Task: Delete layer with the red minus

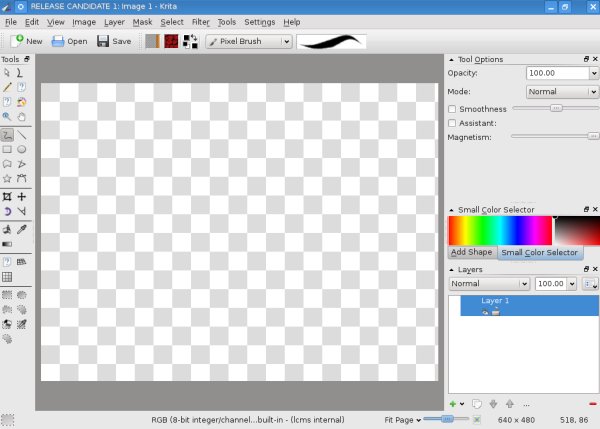Action: (x=593, y=404)
